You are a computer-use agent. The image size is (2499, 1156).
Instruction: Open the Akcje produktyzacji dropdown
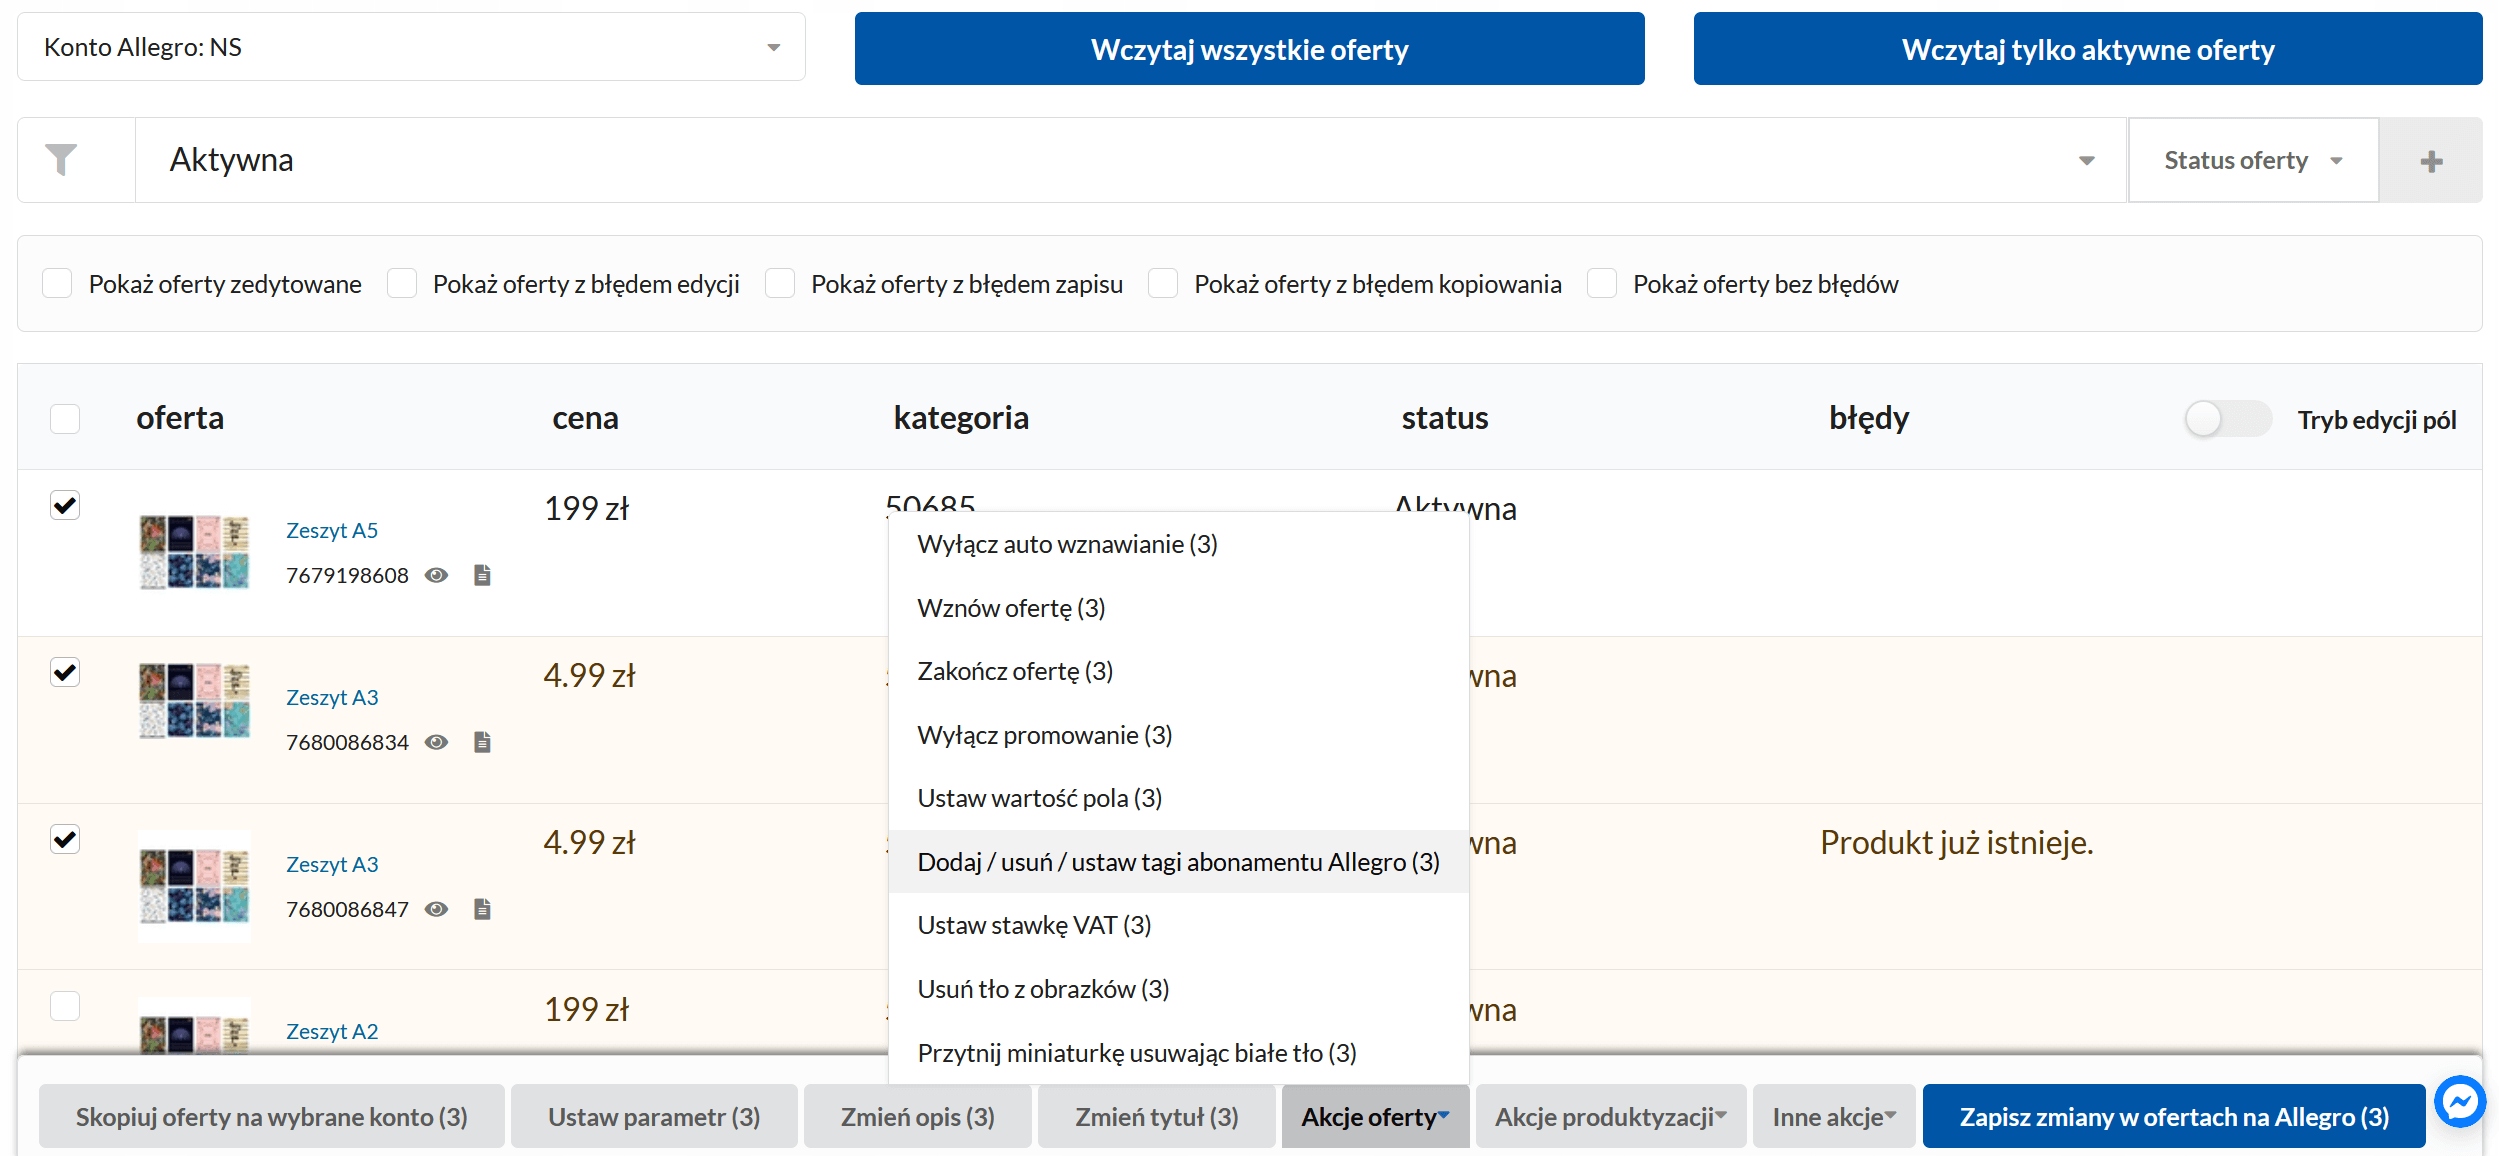pyautogui.click(x=1610, y=1117)
